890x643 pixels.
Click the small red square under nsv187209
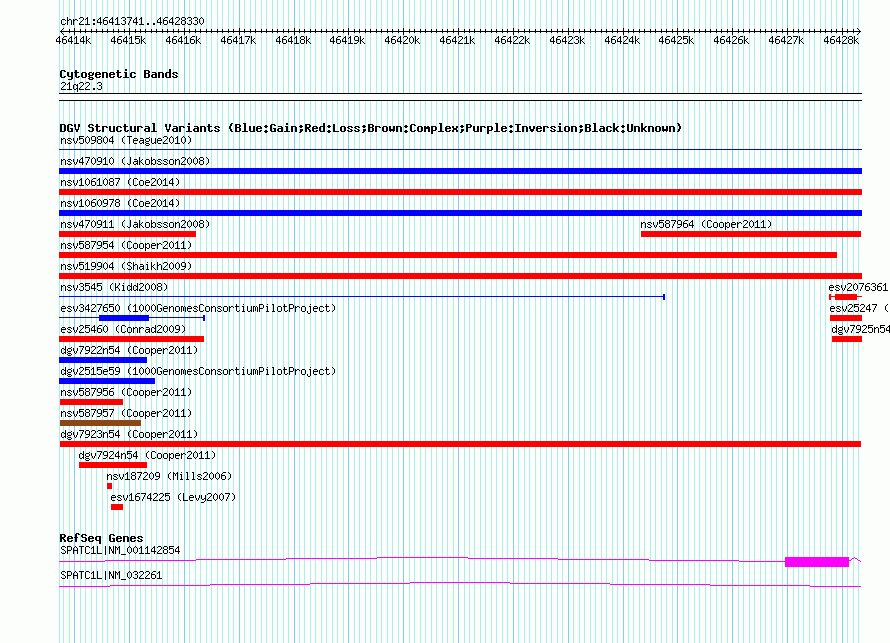click(x=110, y=486)
